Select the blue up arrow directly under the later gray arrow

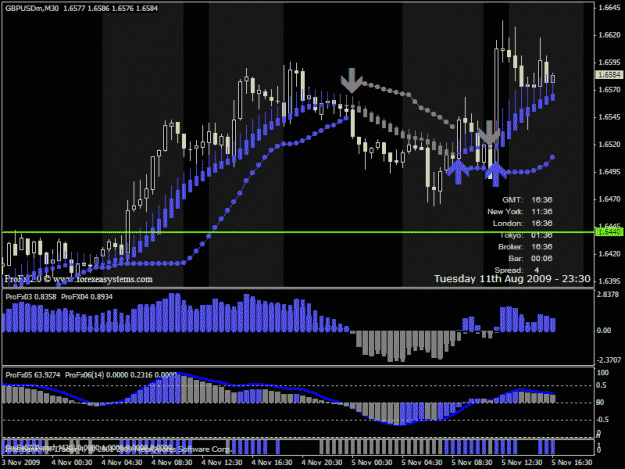(x=495, y=174)
